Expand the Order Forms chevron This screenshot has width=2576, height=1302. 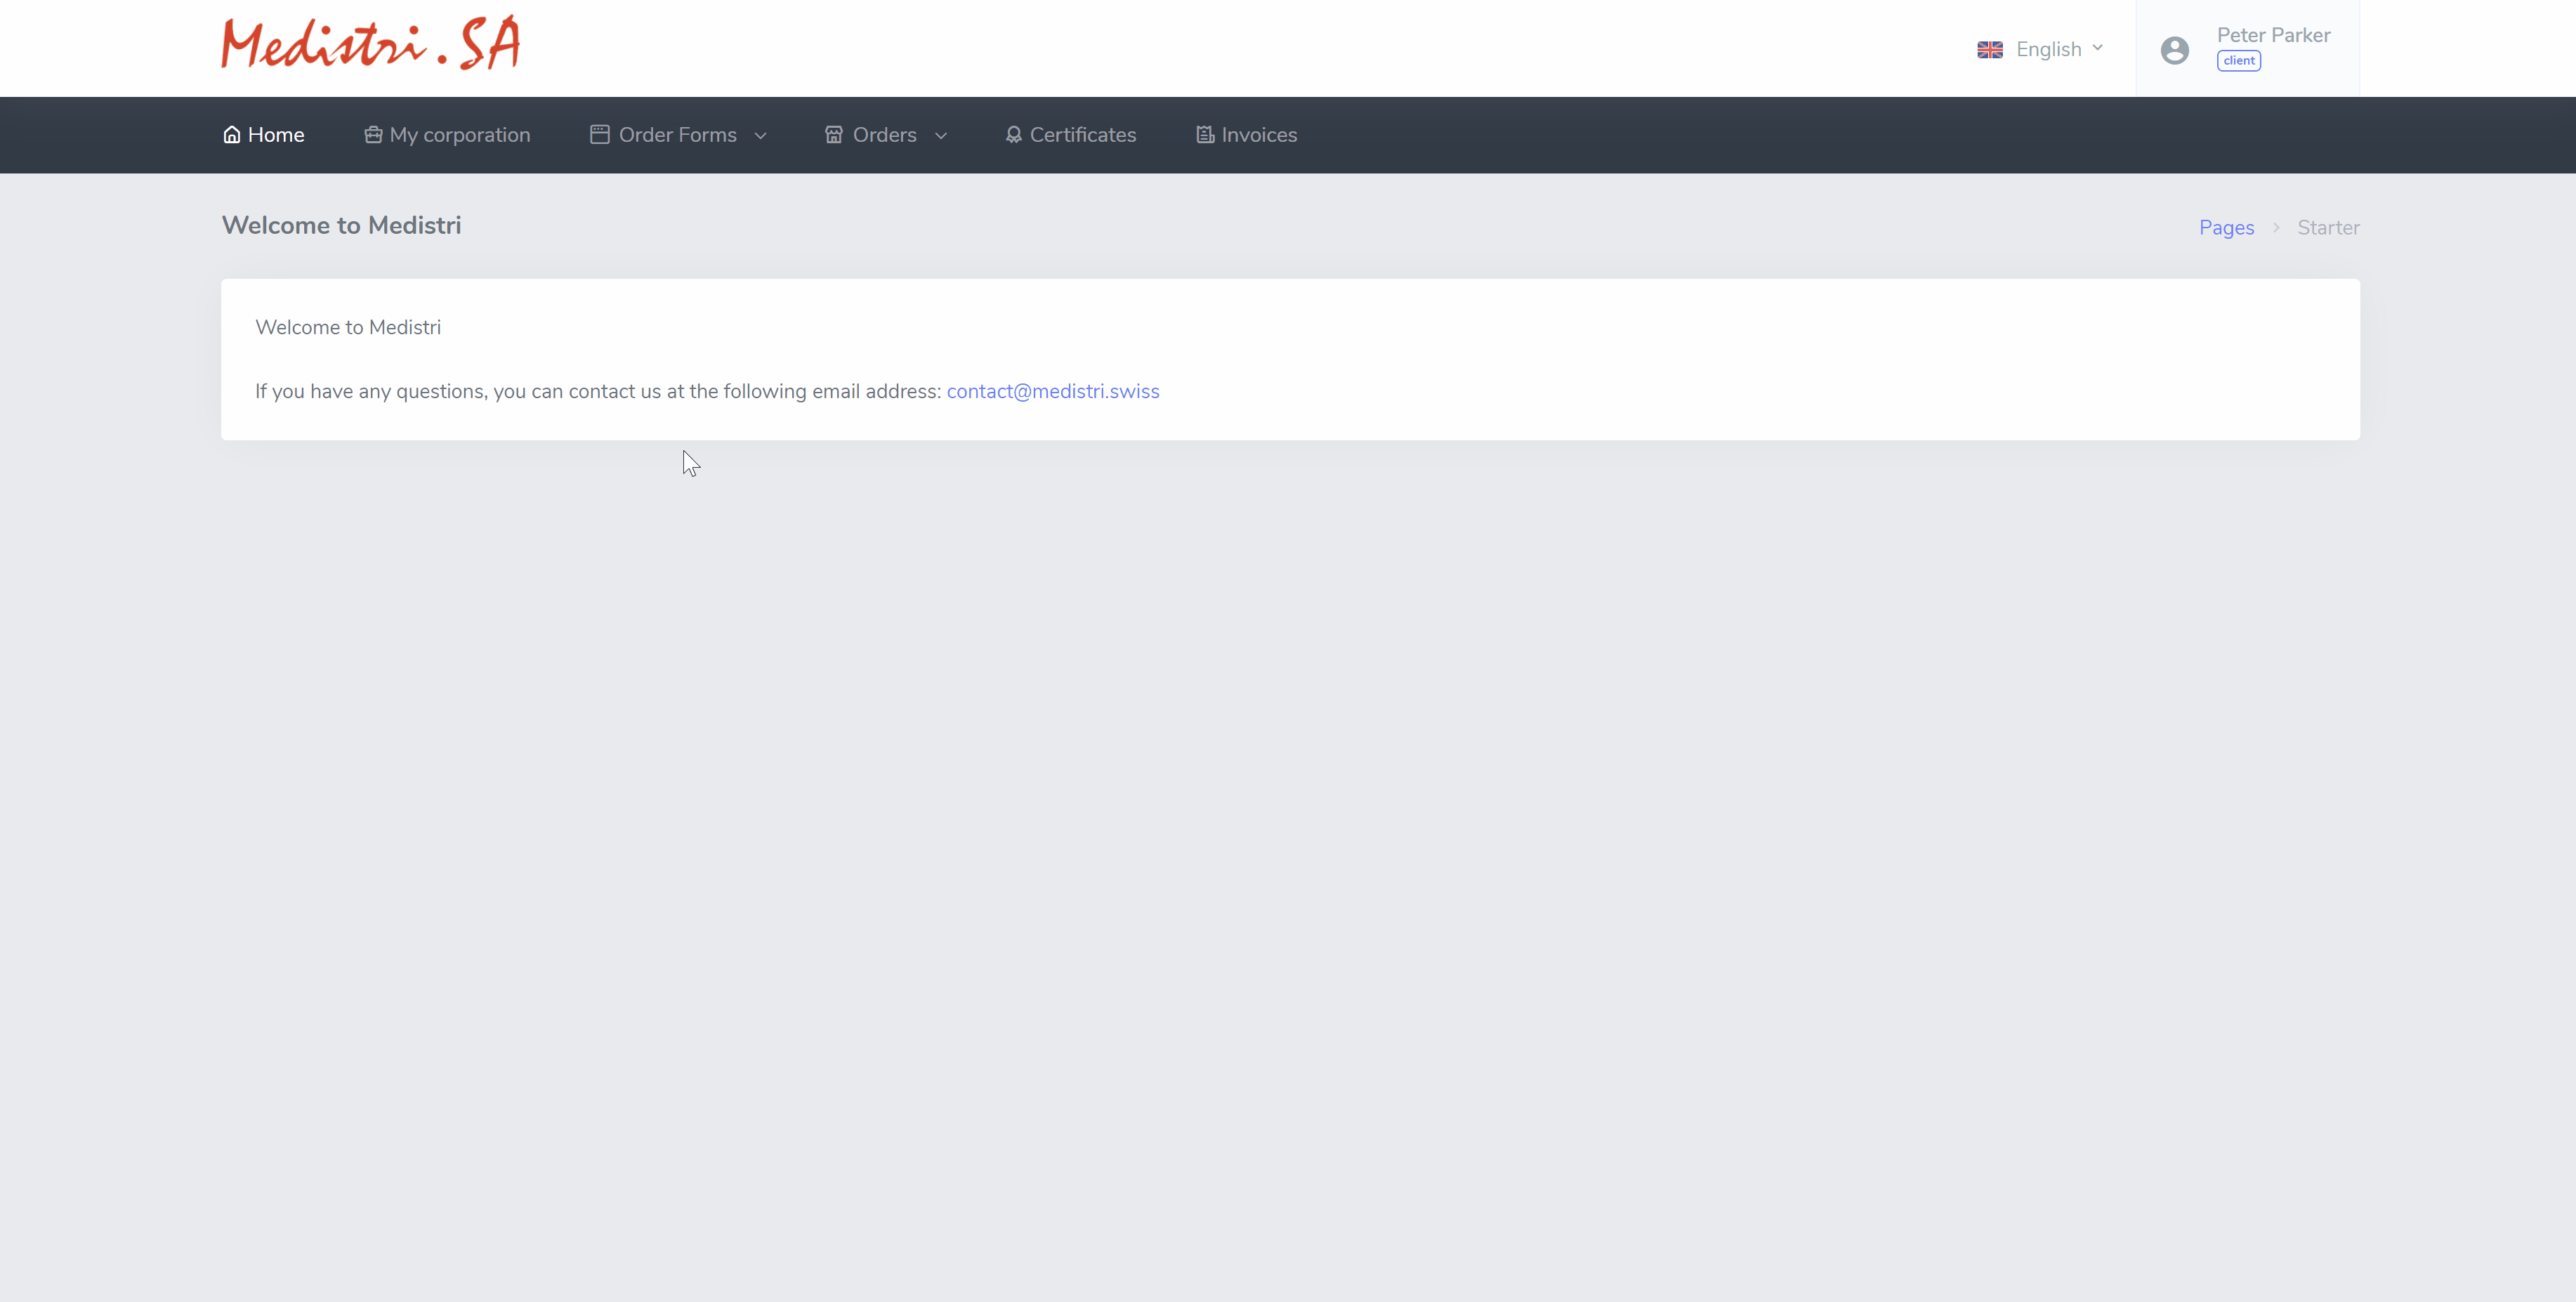tap(760, 136)
